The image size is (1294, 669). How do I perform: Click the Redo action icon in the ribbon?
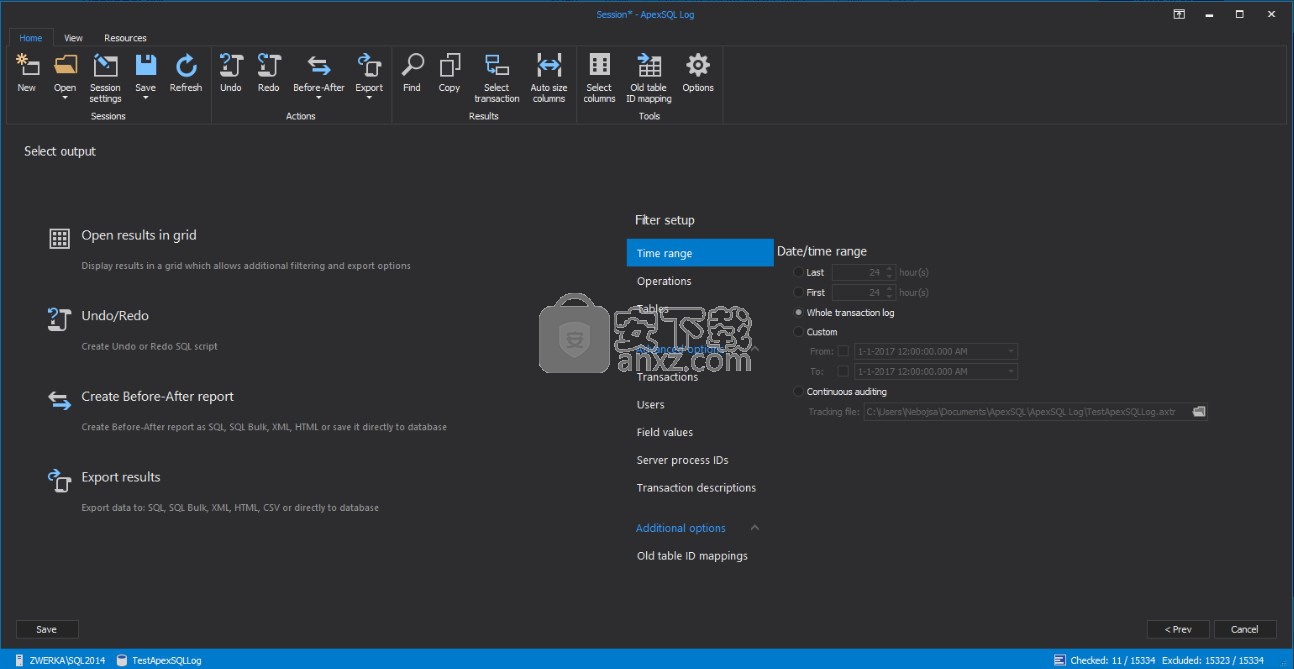(269, 66)
